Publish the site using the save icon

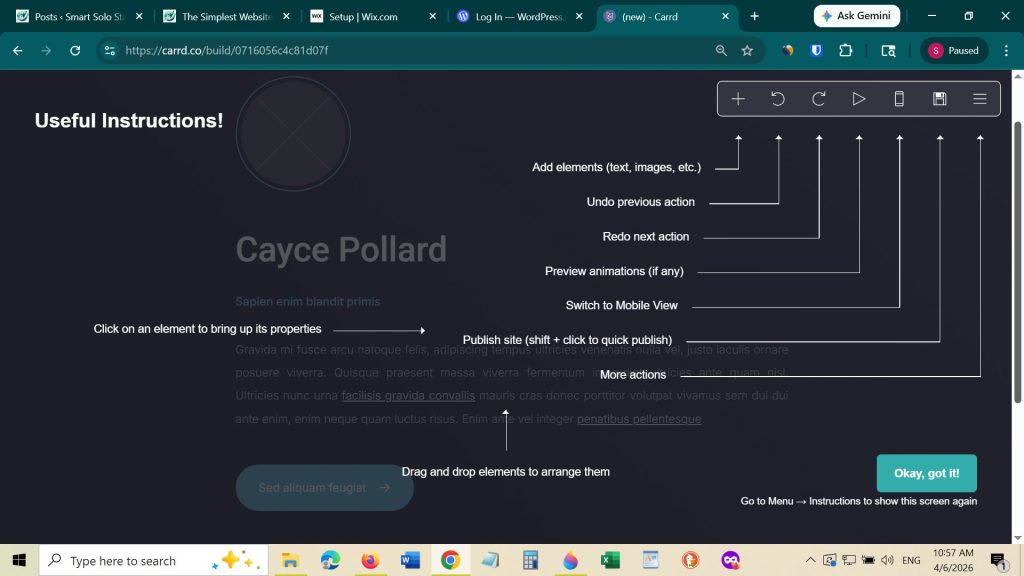pos(938,98)
